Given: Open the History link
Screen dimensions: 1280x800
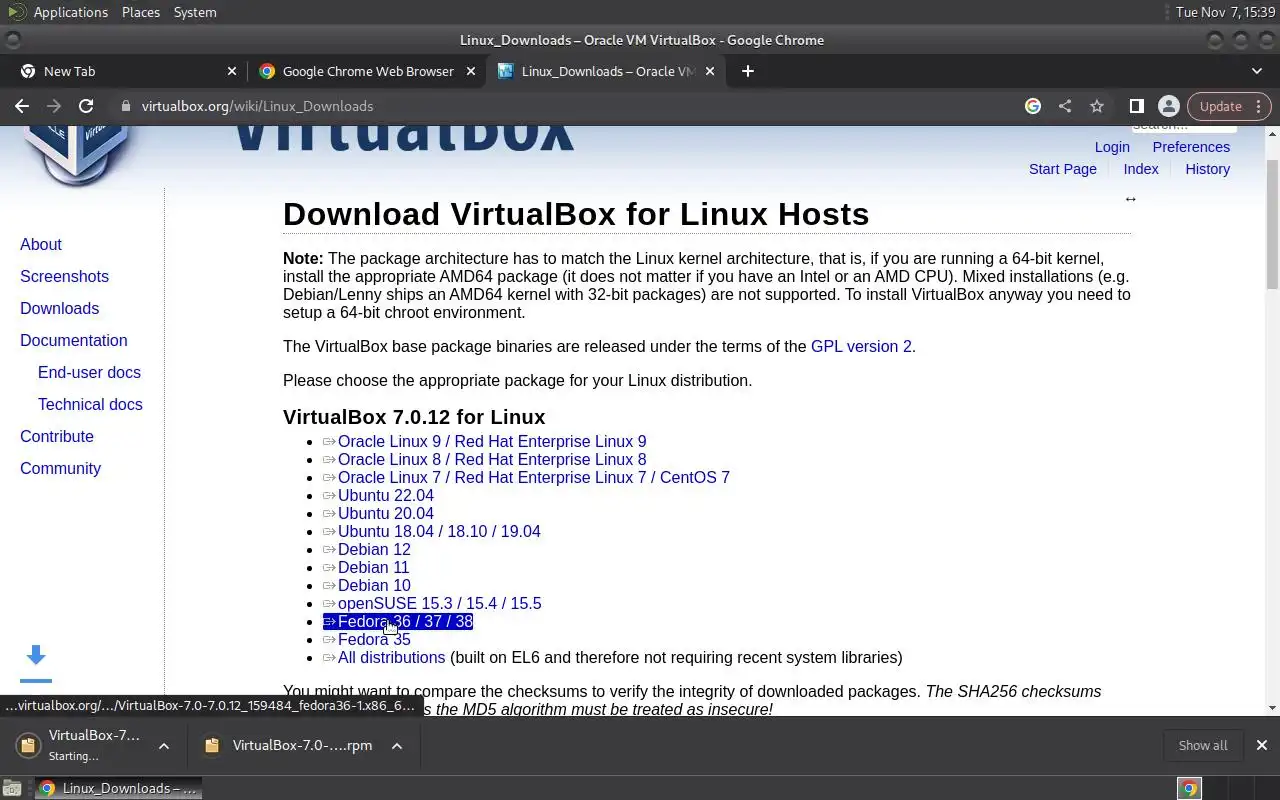Looking at the screenshot, I should [1208, 169].
